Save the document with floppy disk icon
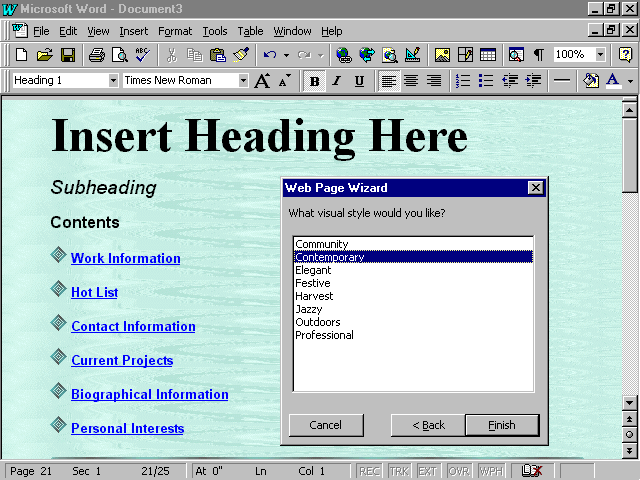The image size is (640, 480). coord(68,54)
